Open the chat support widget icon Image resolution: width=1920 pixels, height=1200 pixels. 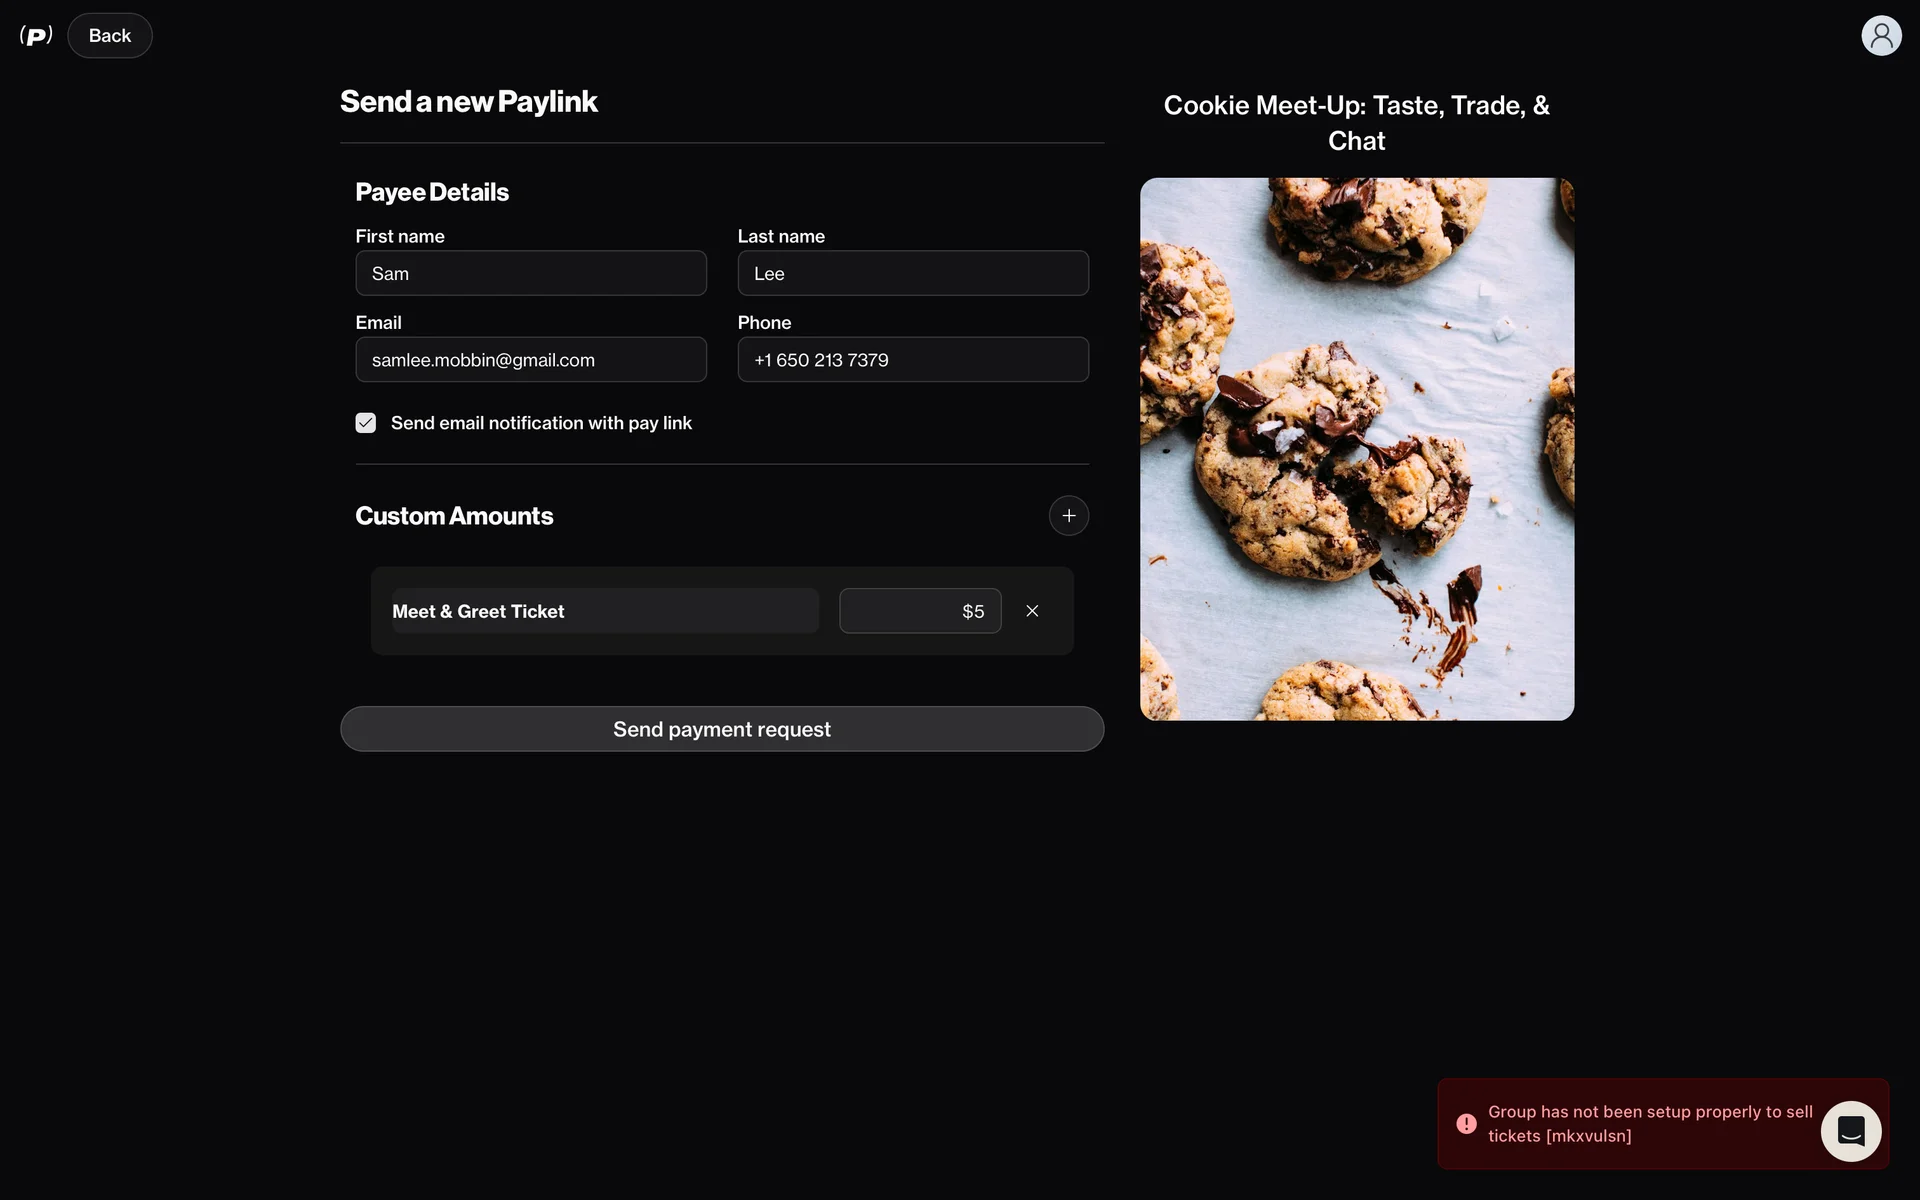[x=1850, y=1131]
